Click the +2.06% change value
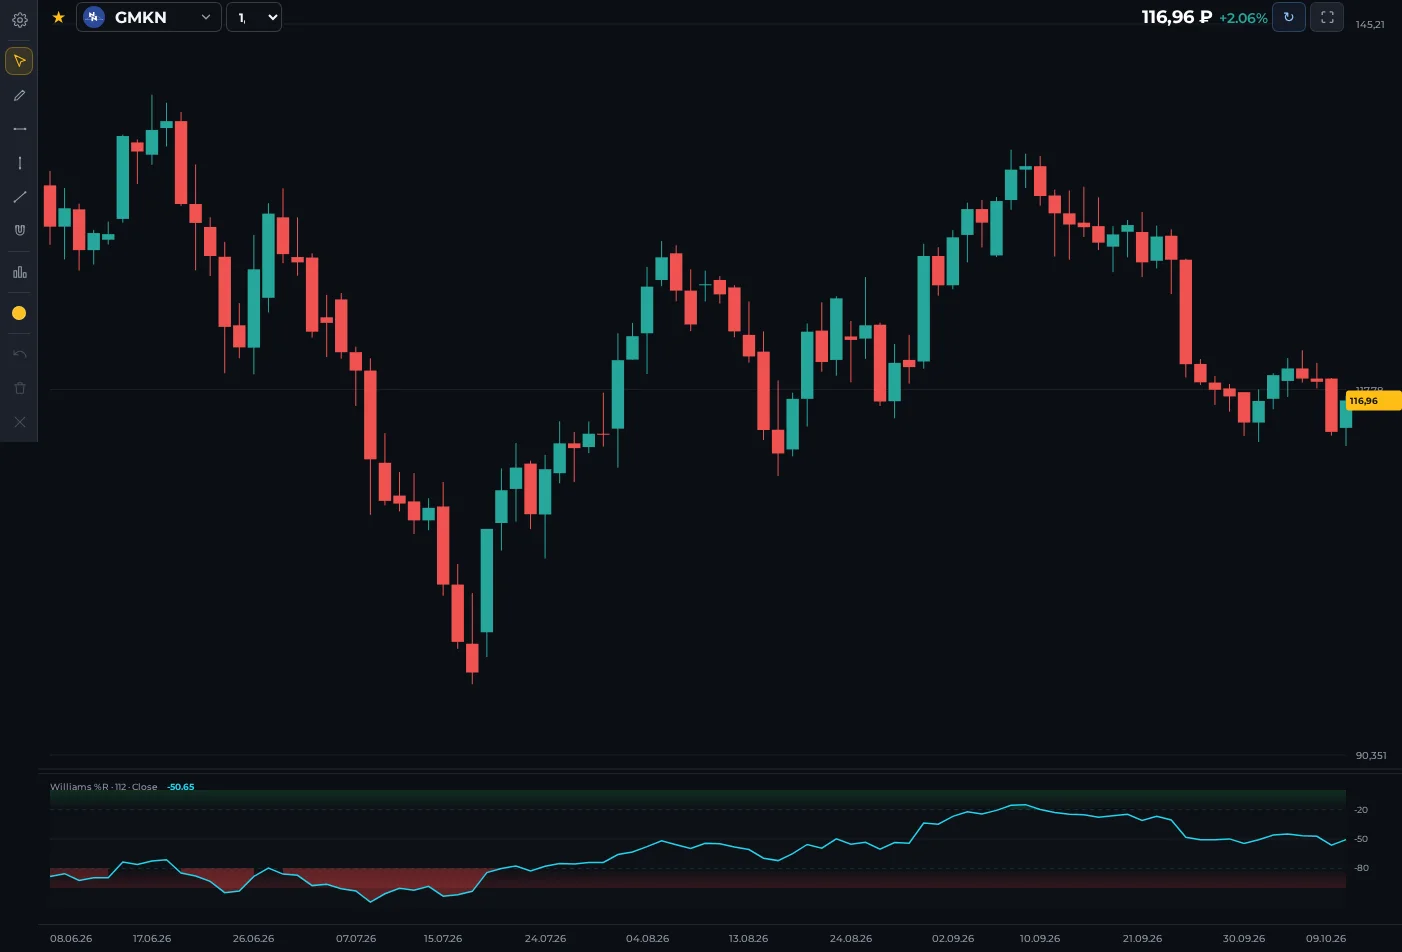Viewport: 1402px width, 952px height. click(1243, 18)
